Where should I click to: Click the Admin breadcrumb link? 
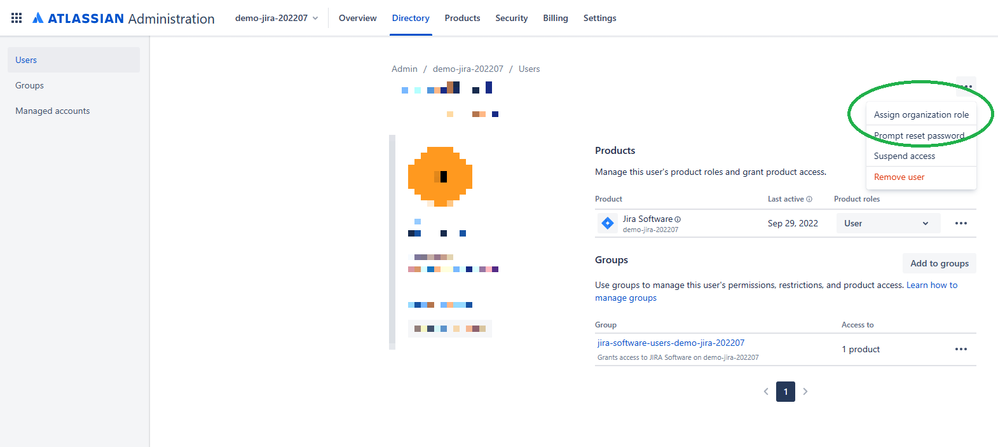(404, 69)
